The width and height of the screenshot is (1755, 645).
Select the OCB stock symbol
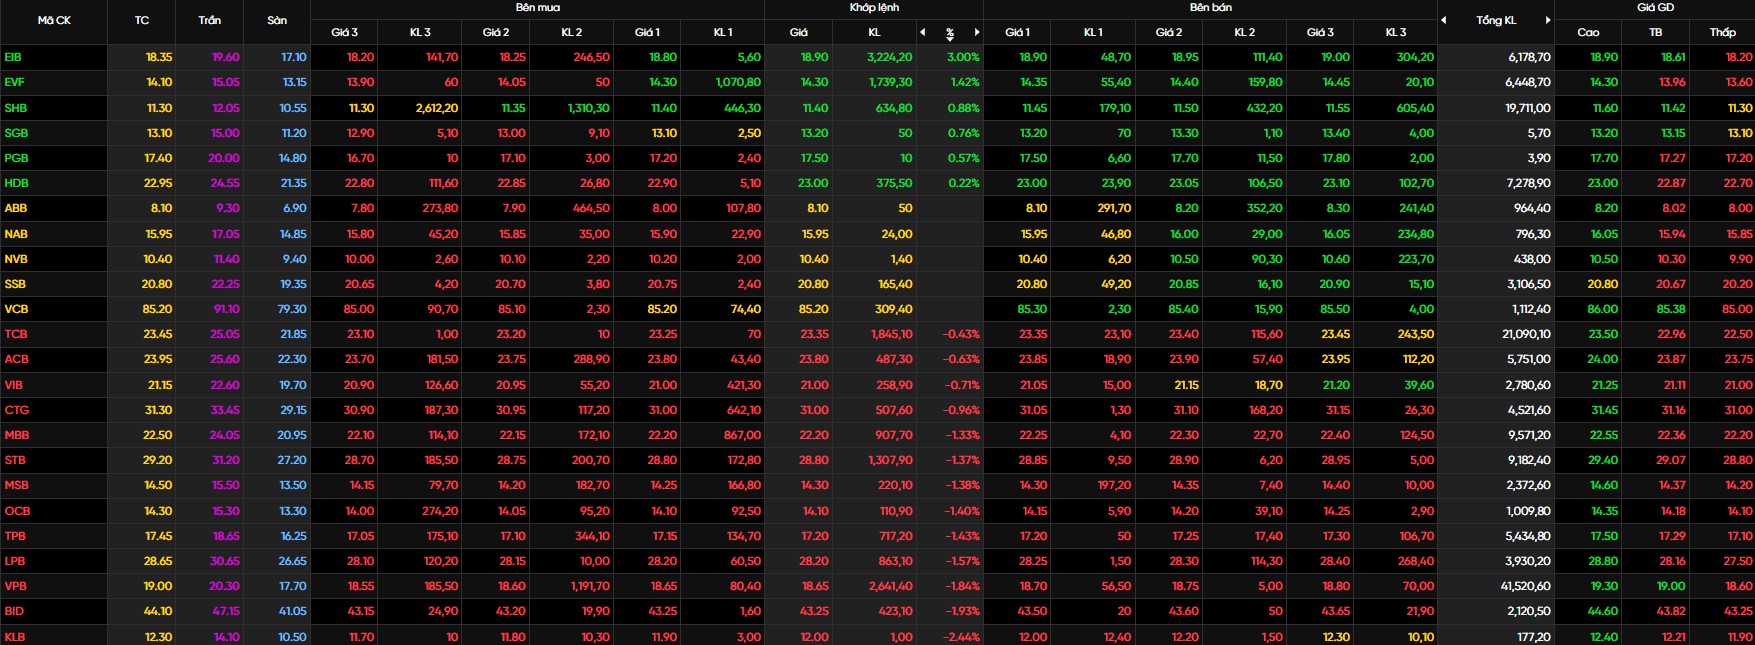(17, 511)
